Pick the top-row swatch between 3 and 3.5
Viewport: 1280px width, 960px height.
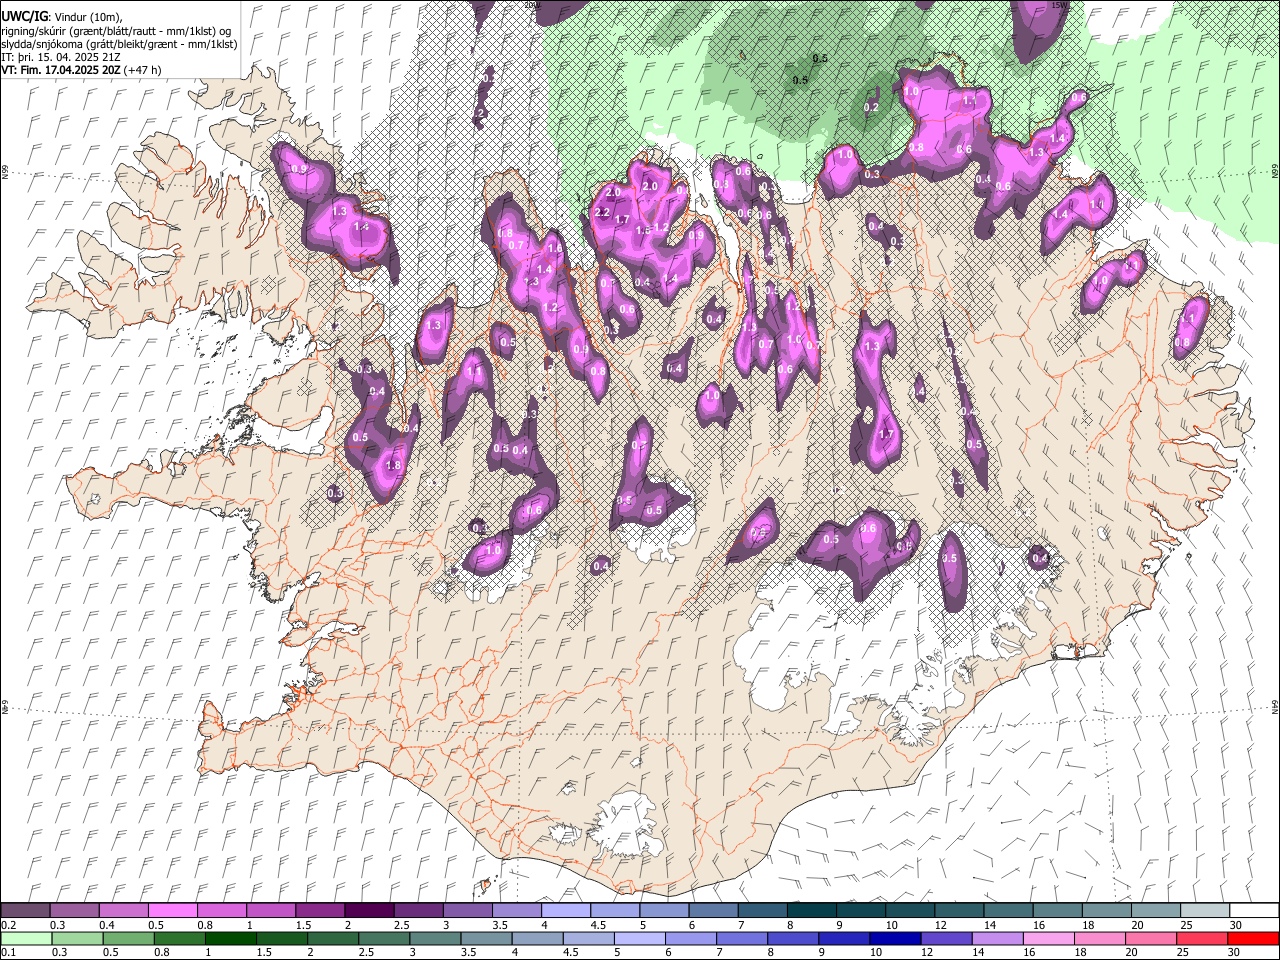pyautogui.click(x=467, y=910)
